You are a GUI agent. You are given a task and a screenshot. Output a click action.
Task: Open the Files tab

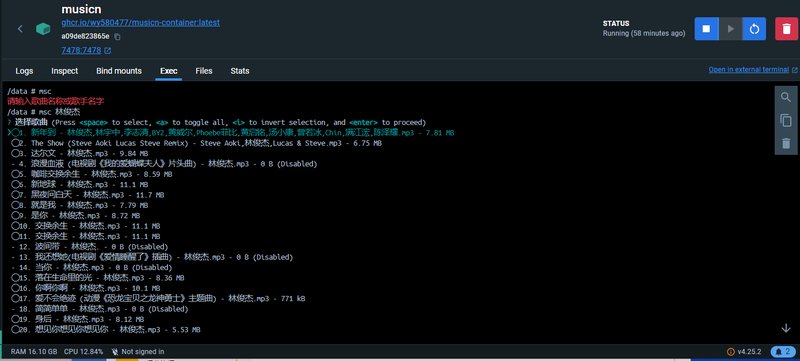(x=204, y=71)
